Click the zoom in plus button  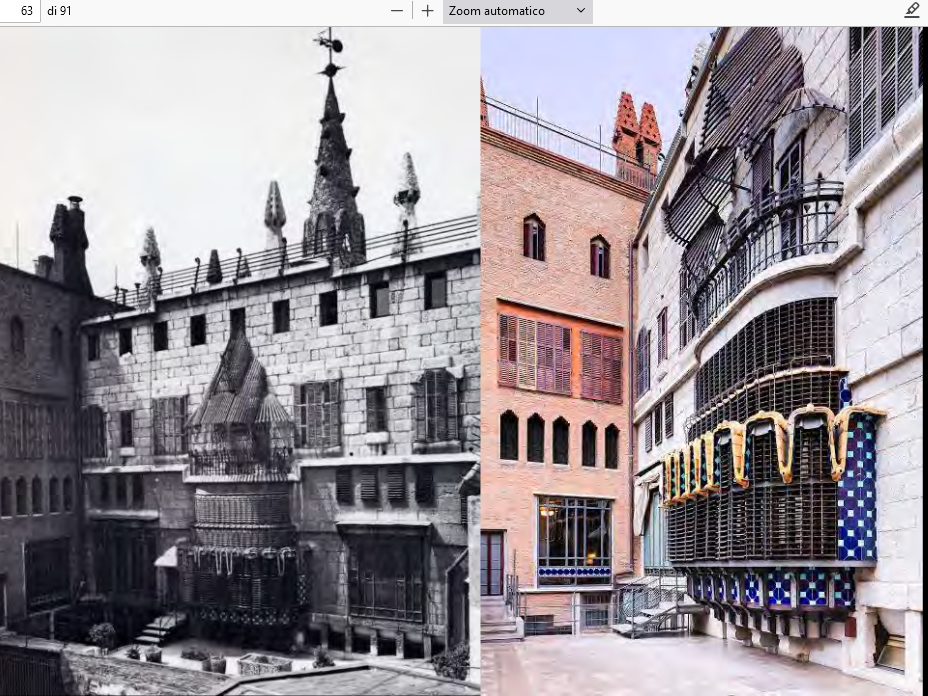pyautogui.click(x=427, y=11)
